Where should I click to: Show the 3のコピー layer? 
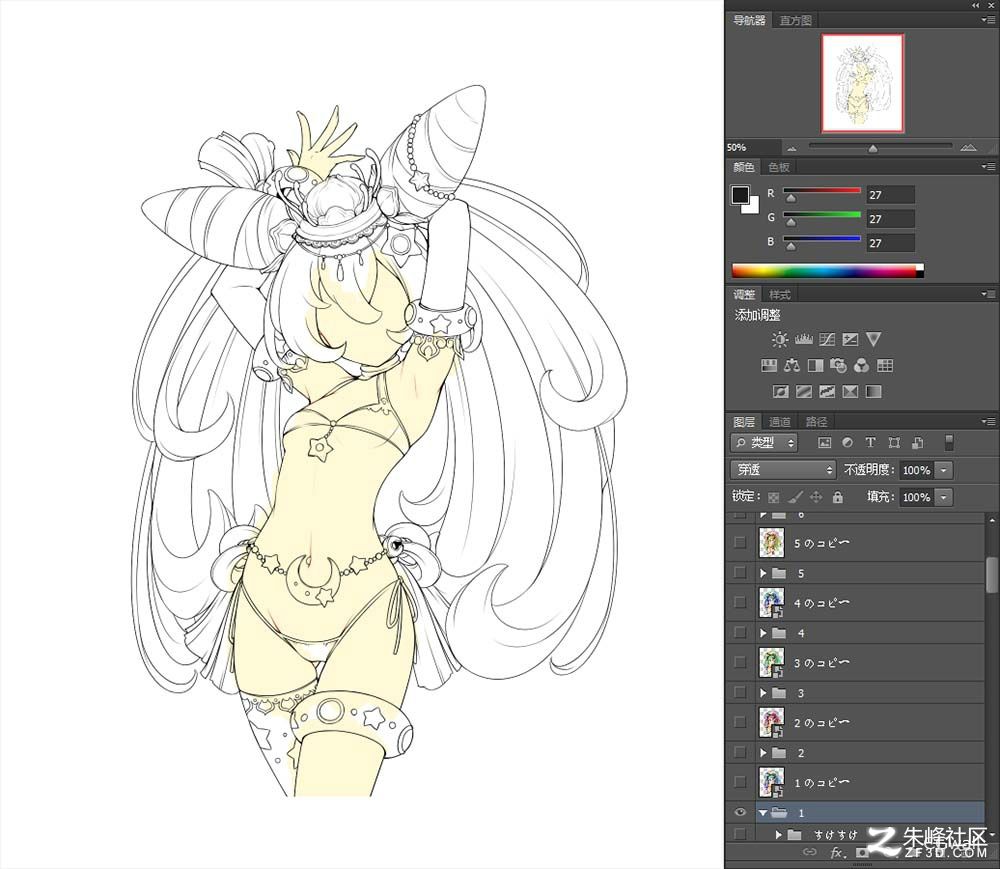pyautogui.click(x=740, y=662)
